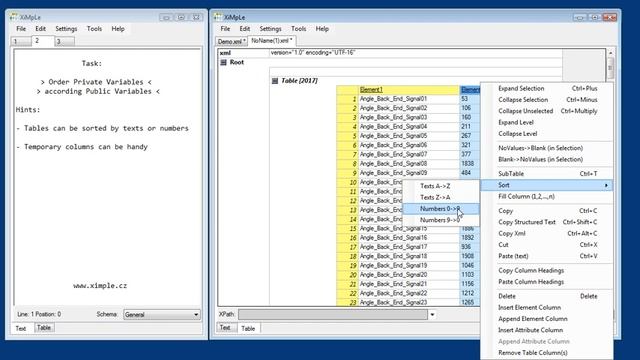This screenshot has width=640, height=360.
Task: Switch to Table view in right window
Action: point(248,328)
